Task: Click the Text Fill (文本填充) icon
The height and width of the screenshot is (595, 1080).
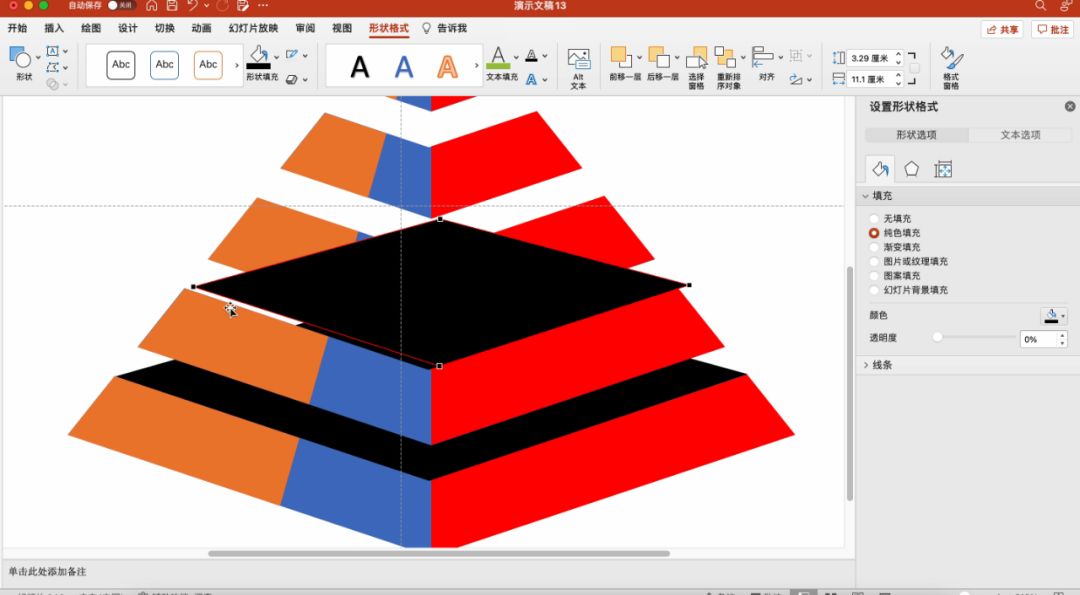Action: click(498, 57)
